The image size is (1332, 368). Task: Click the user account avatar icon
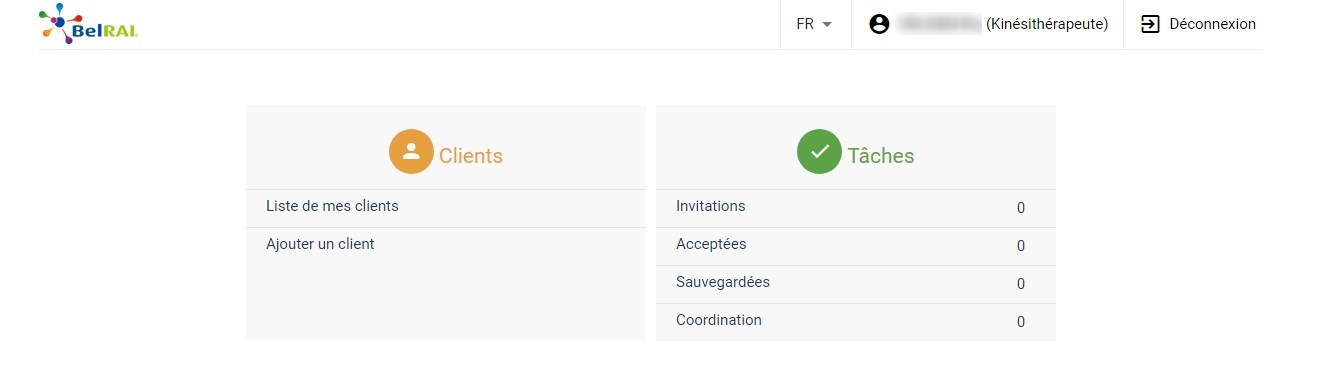(879, 24)
